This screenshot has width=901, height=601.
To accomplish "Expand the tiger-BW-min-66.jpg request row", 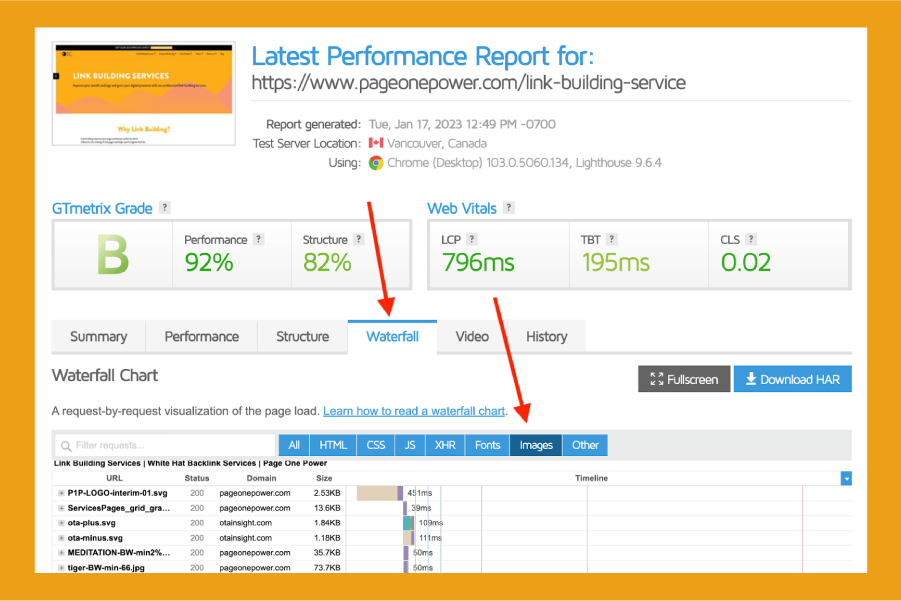I will coord(61,568).
